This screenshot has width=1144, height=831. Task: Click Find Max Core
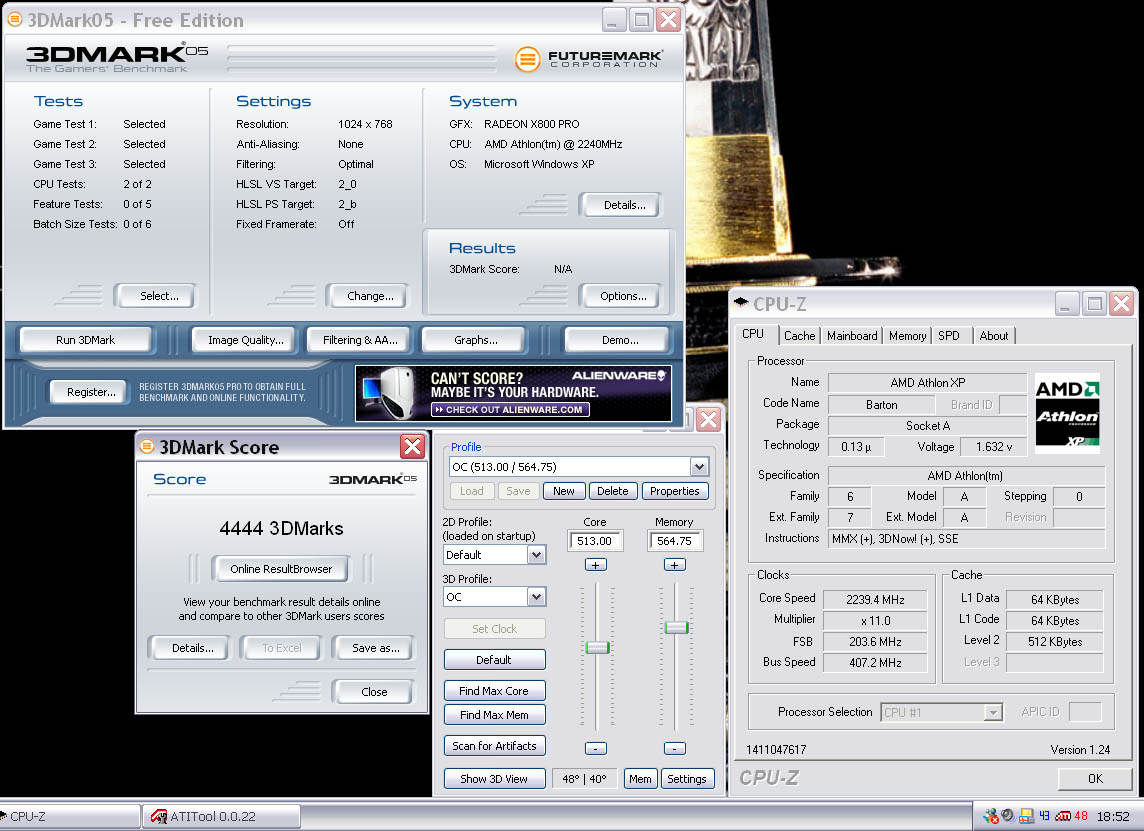point(494,691)
